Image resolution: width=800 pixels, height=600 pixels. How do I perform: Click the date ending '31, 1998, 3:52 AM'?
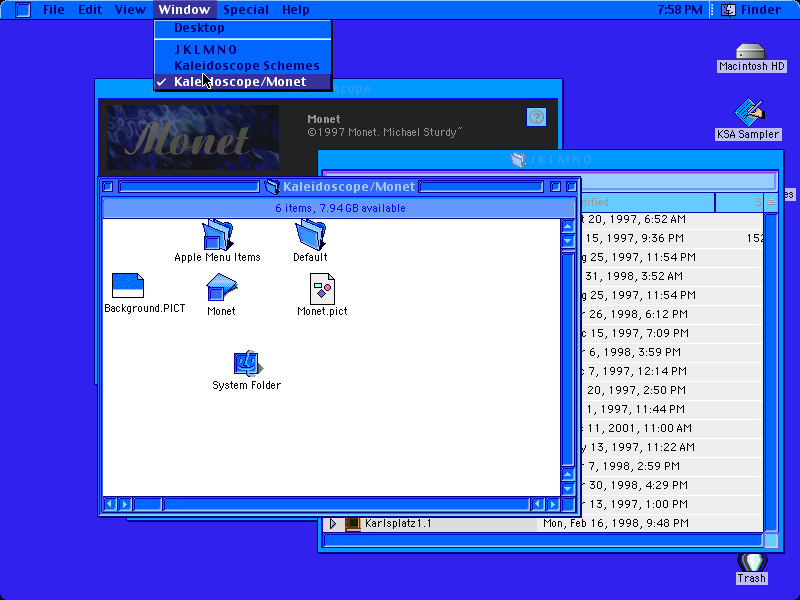632,277
